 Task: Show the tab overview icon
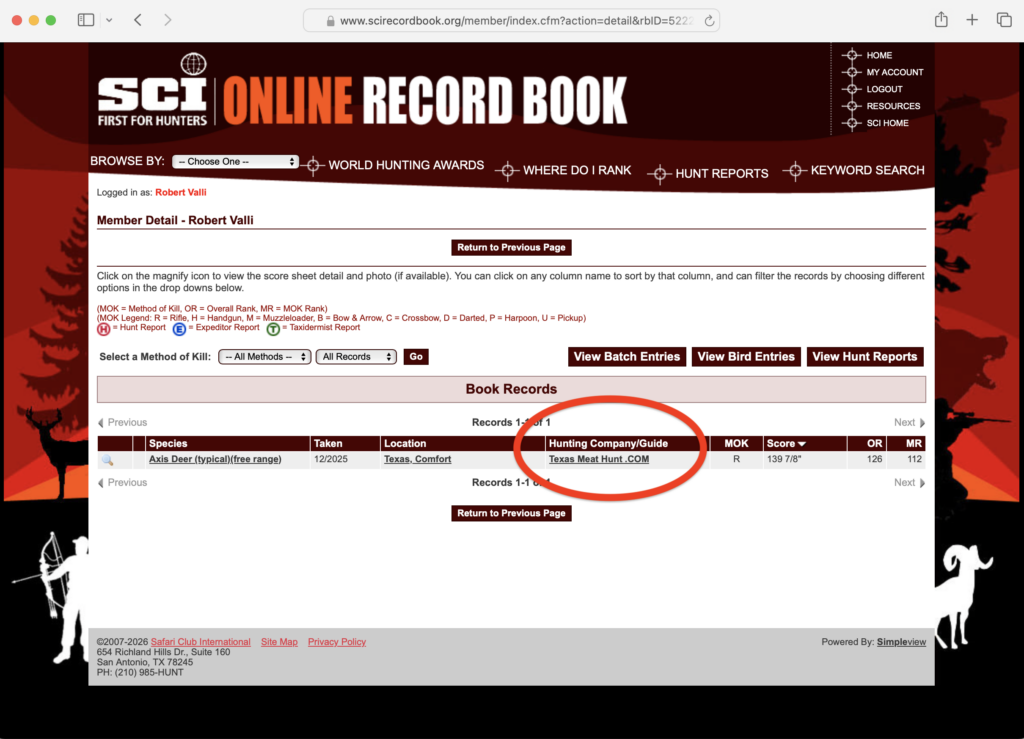(1004, 20)
